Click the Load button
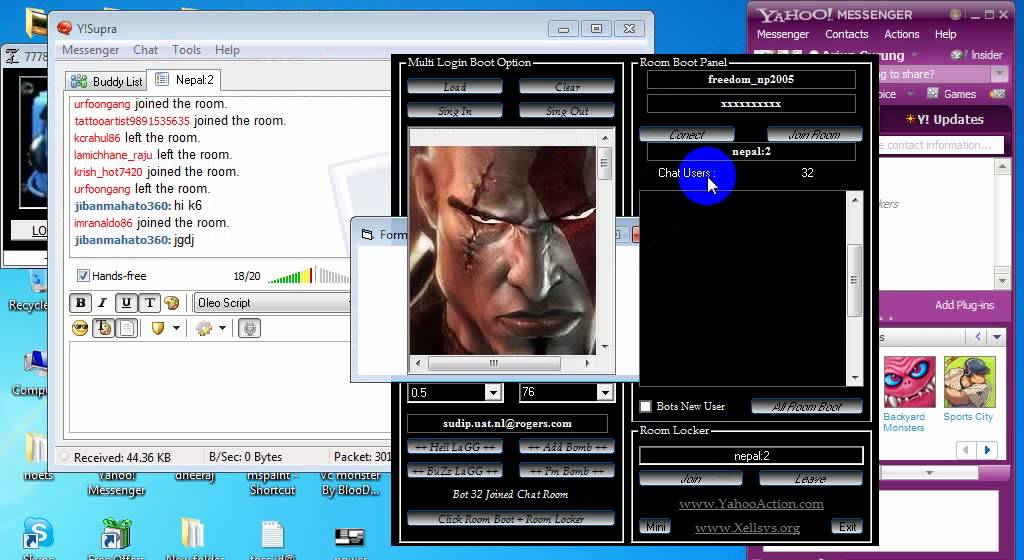1024x560 pixels. 455,87
